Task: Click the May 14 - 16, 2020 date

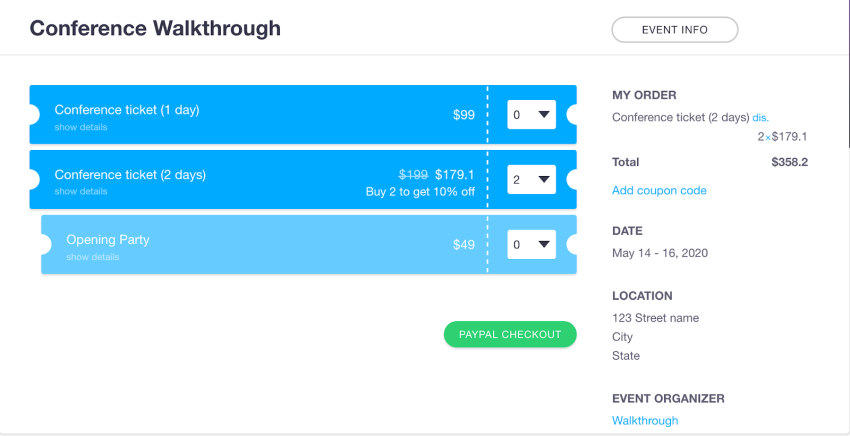Action: [x=659, y=253]
